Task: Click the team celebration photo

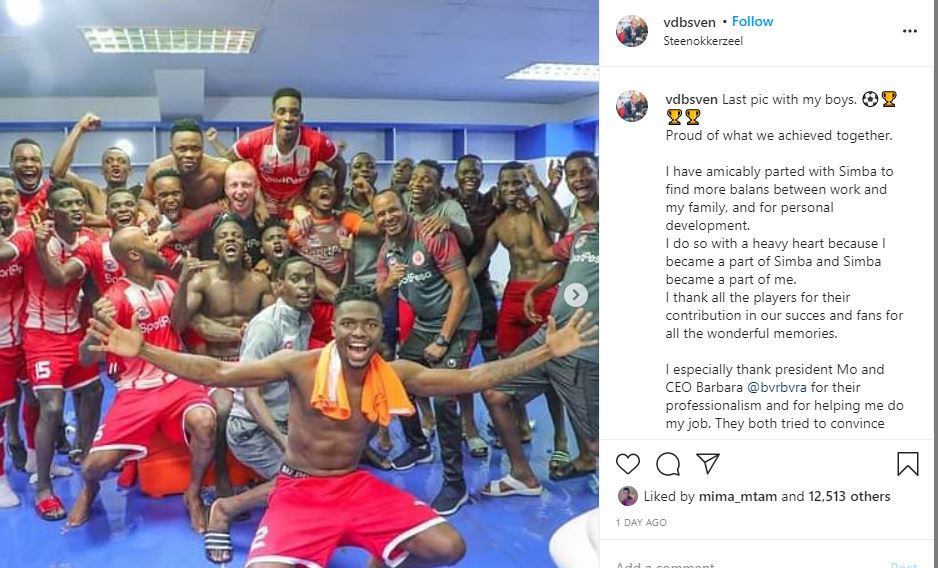Action: tap(299, 284)
